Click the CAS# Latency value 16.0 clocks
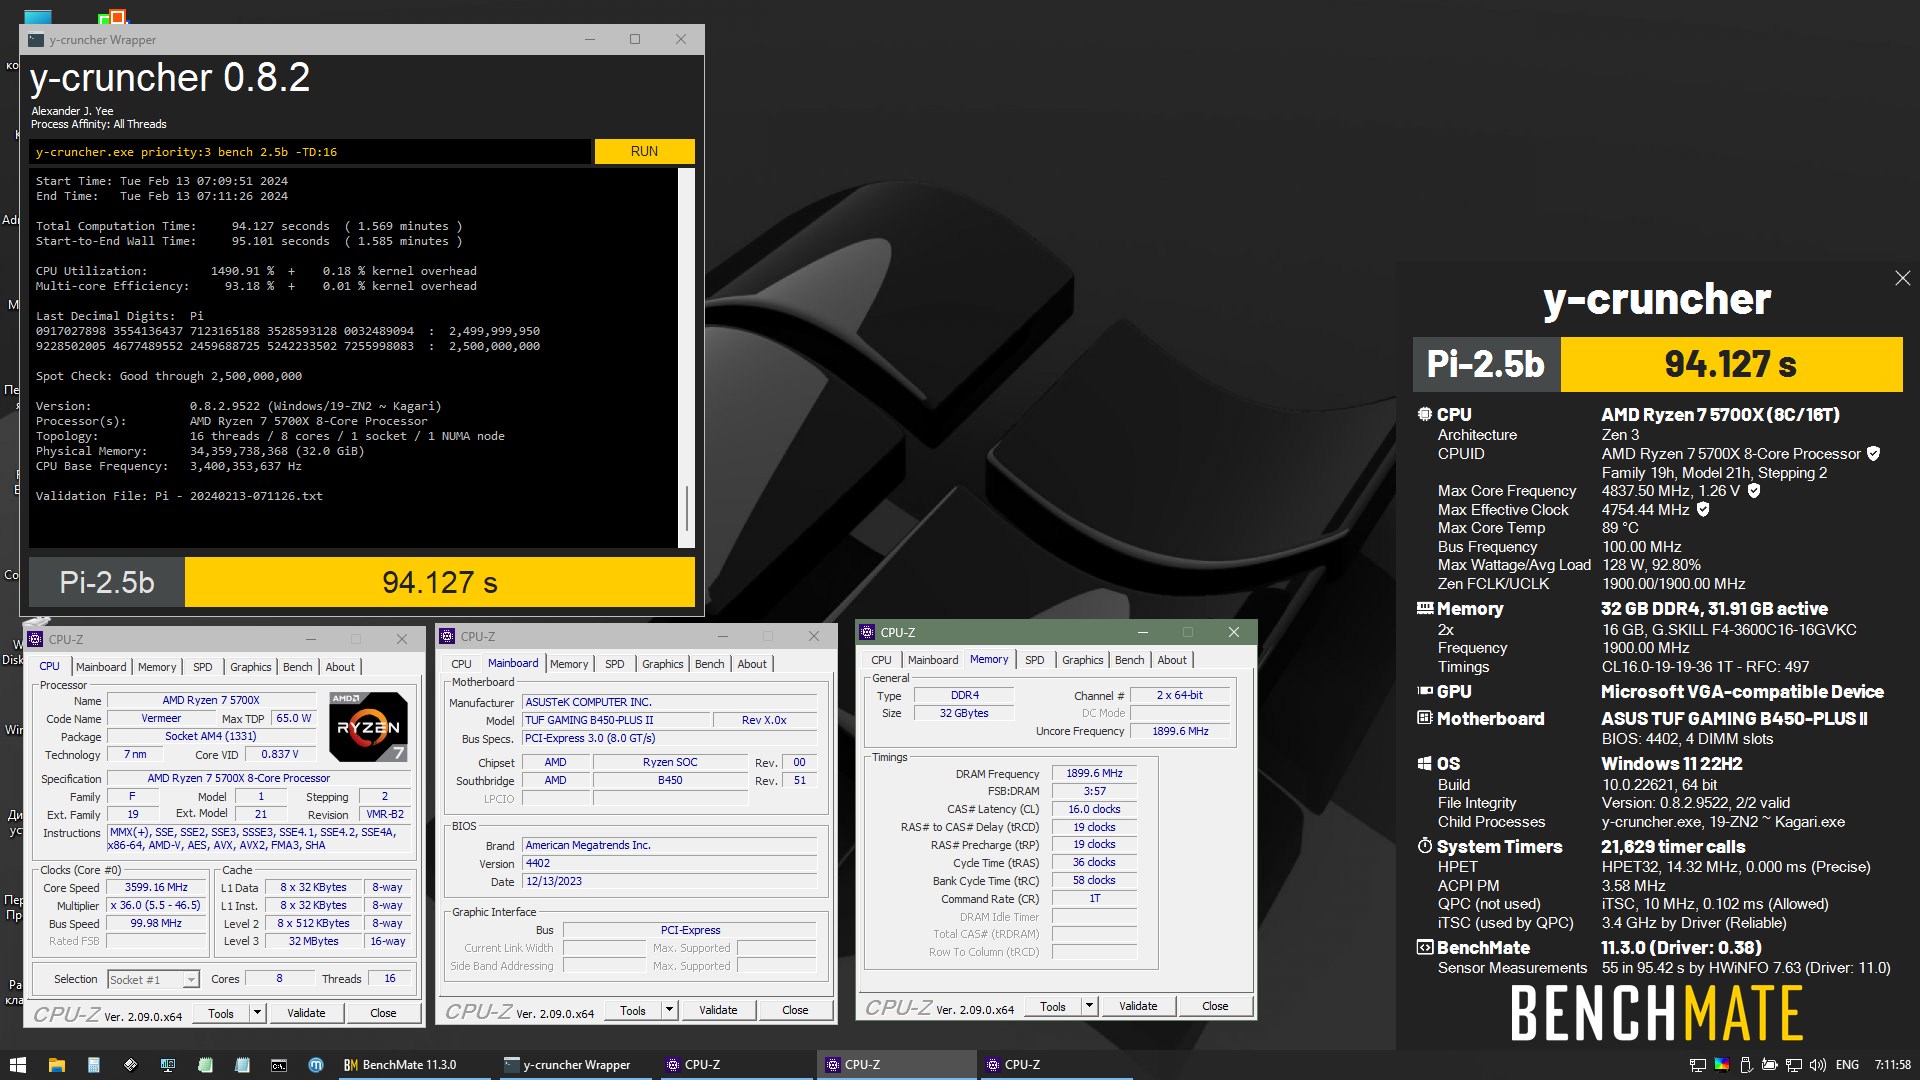 click(x=1094, y=810)
